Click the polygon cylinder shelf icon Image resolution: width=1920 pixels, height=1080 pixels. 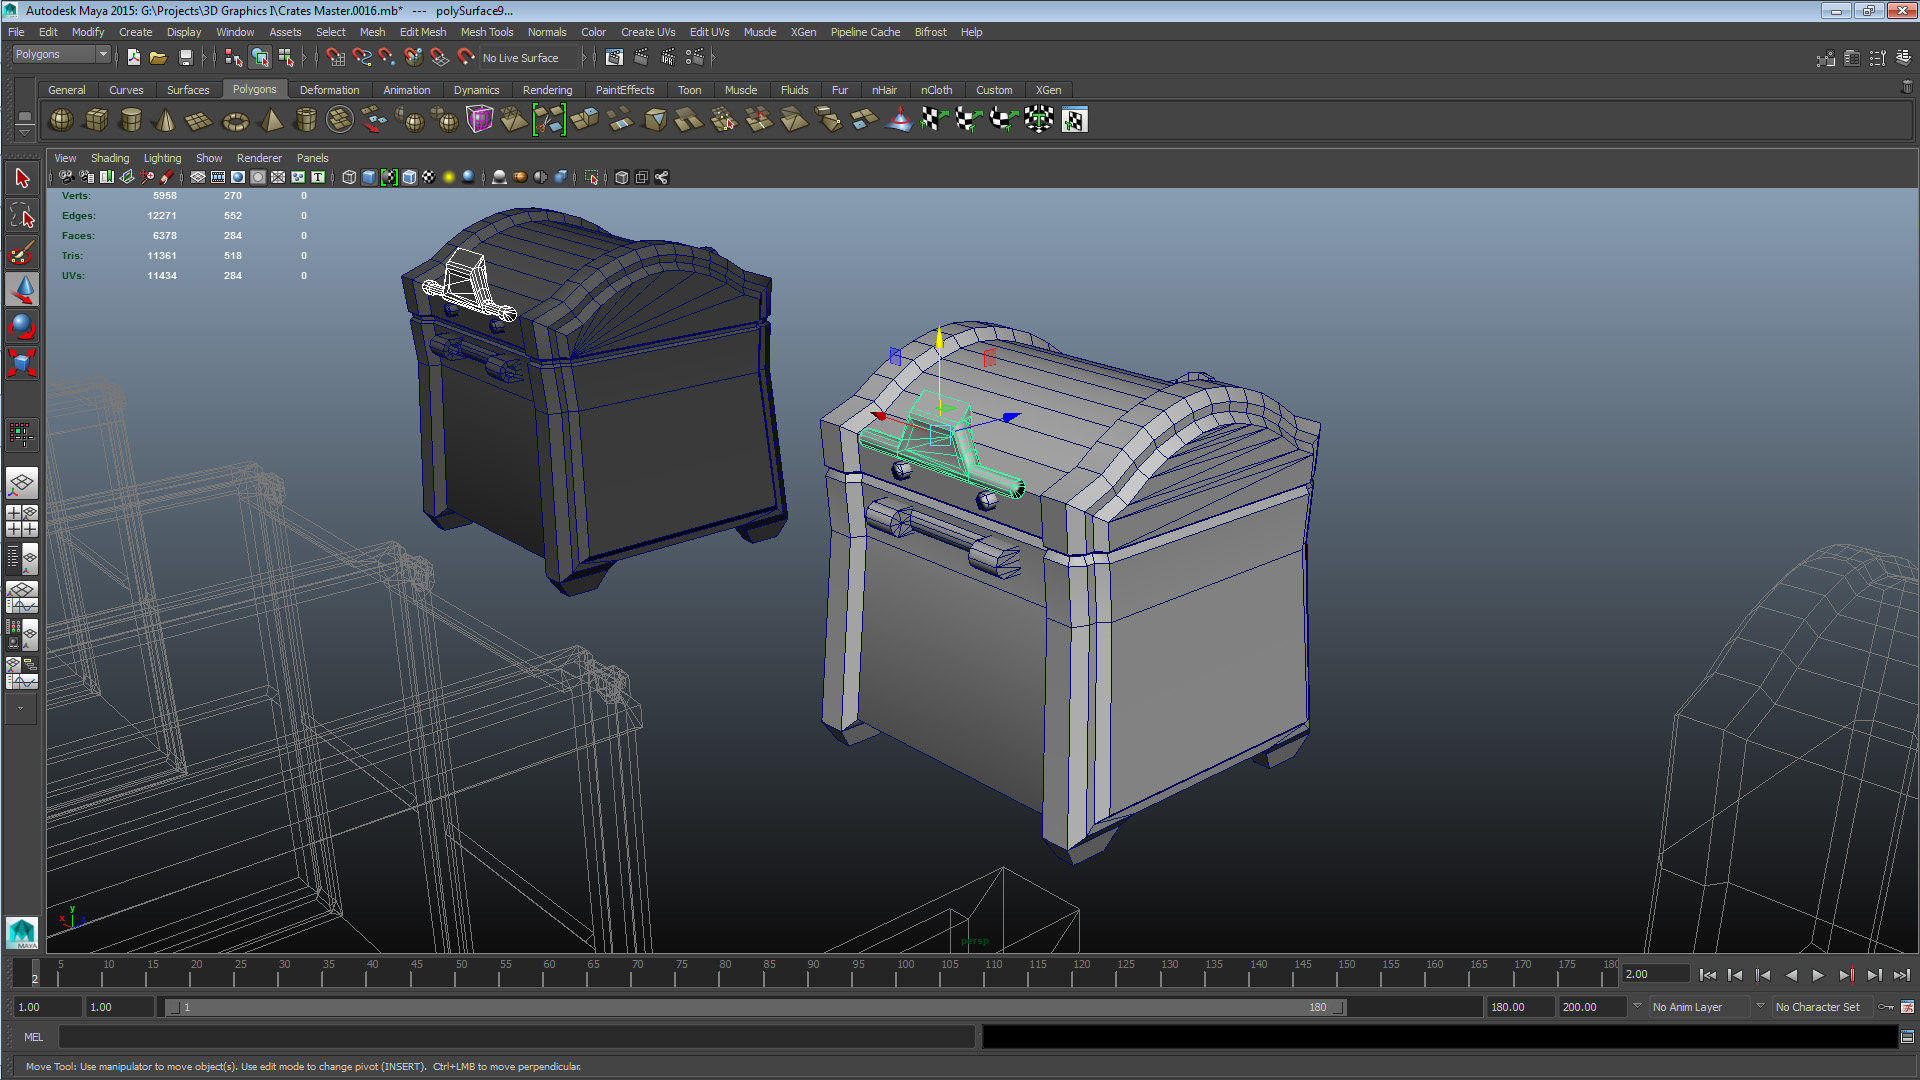click(x=130, y=121)
